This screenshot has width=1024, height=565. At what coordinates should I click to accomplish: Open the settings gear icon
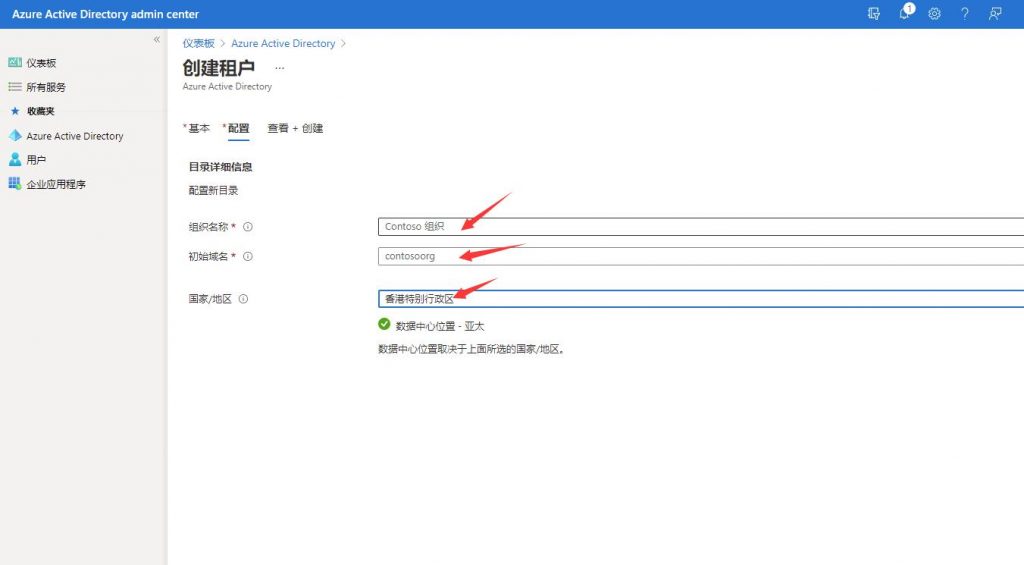pos(935,14)
